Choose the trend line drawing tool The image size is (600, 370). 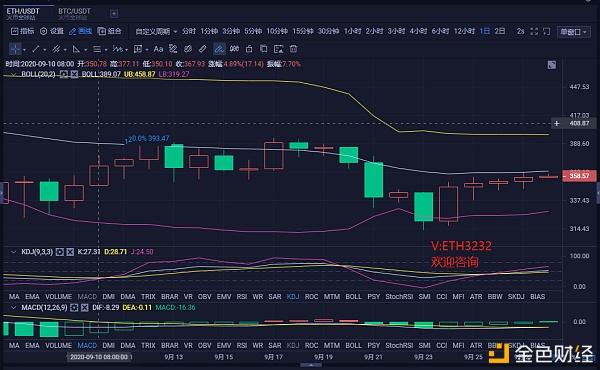tap(36, 49)
